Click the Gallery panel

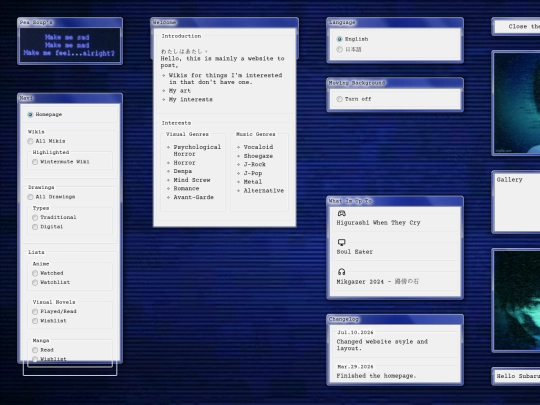pos(517,202)
